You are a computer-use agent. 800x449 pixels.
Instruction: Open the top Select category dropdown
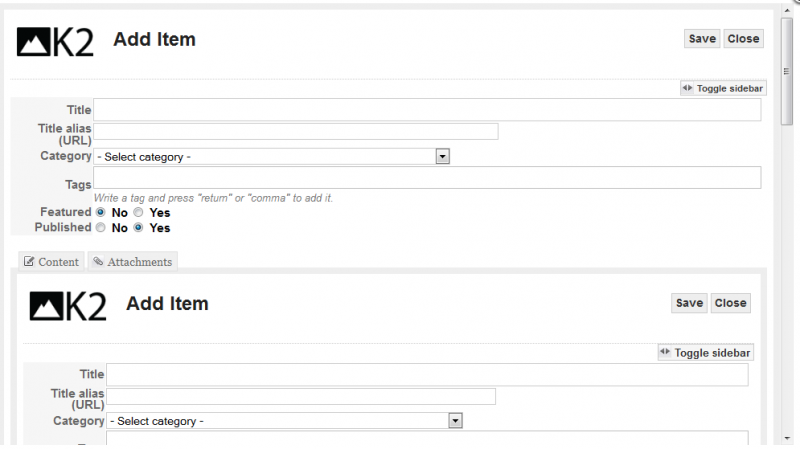[271, 157]
